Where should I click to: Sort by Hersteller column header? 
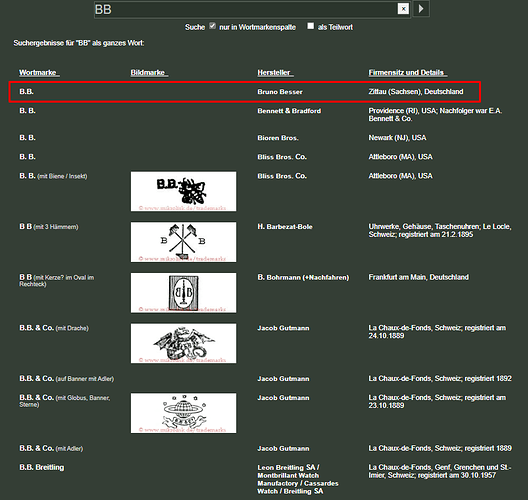(275, 73)
